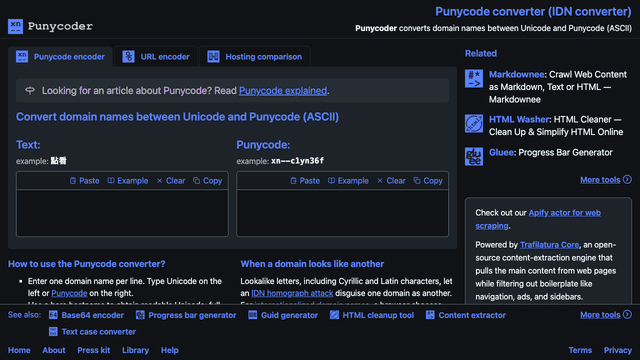Viewport: 640px width, 360px height.
Task: Click the Punycode converter (IDN converter) heading
Action: coord(533,11)
